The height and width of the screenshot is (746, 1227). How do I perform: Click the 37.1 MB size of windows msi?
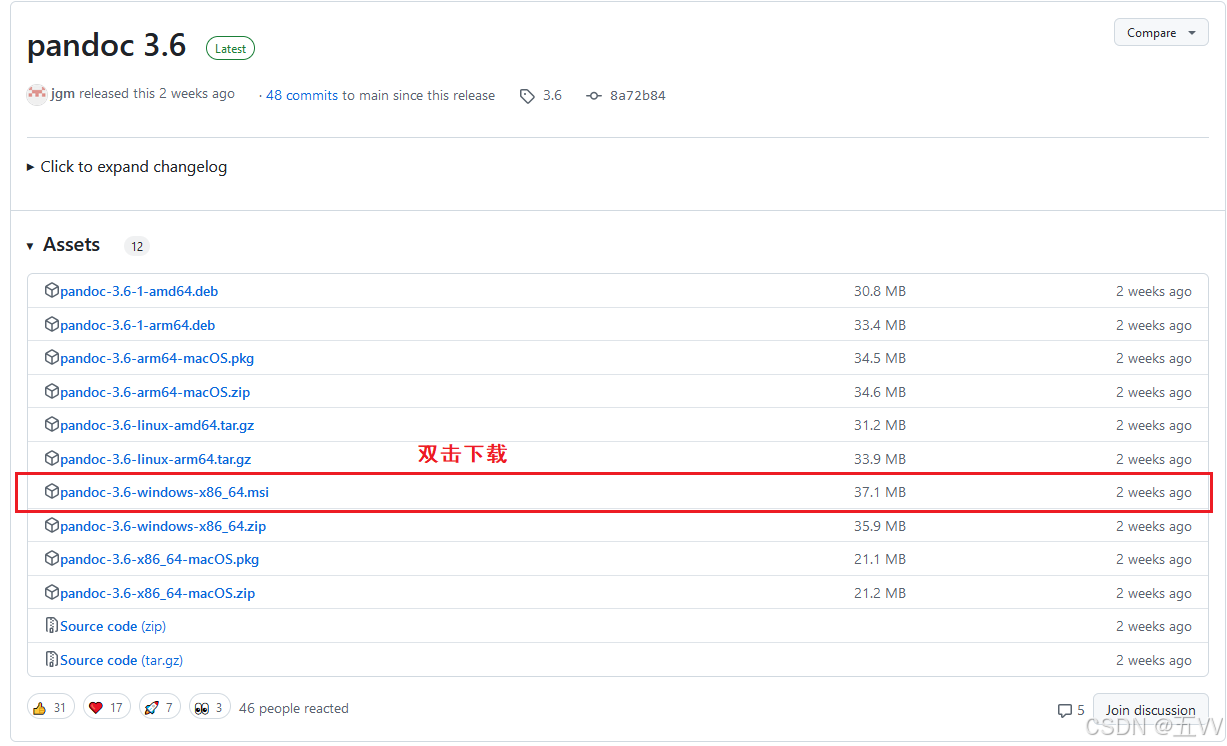pyautogui.click(x=880, y=492)
